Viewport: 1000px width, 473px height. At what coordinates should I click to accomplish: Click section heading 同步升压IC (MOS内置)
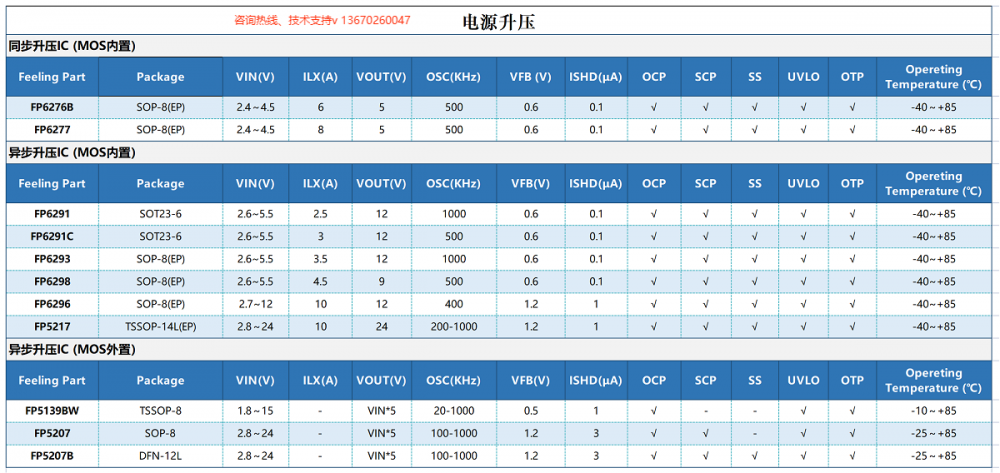[71, 47]
